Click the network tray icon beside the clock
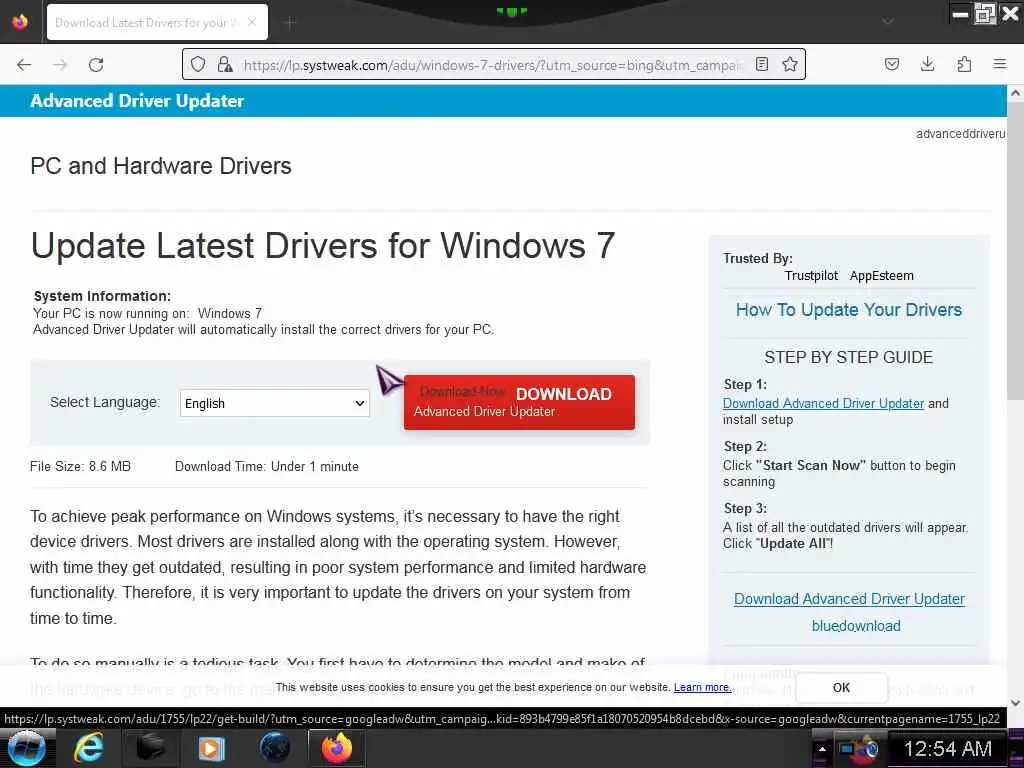The width and height of the screenshot is (1024, 768). click(847, 750)
